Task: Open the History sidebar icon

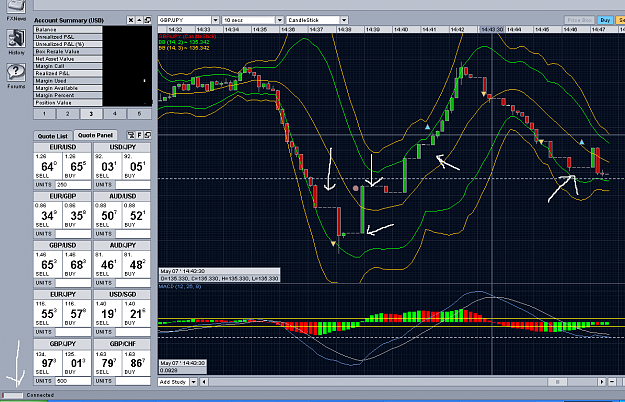Action: [x=16, y=39]
